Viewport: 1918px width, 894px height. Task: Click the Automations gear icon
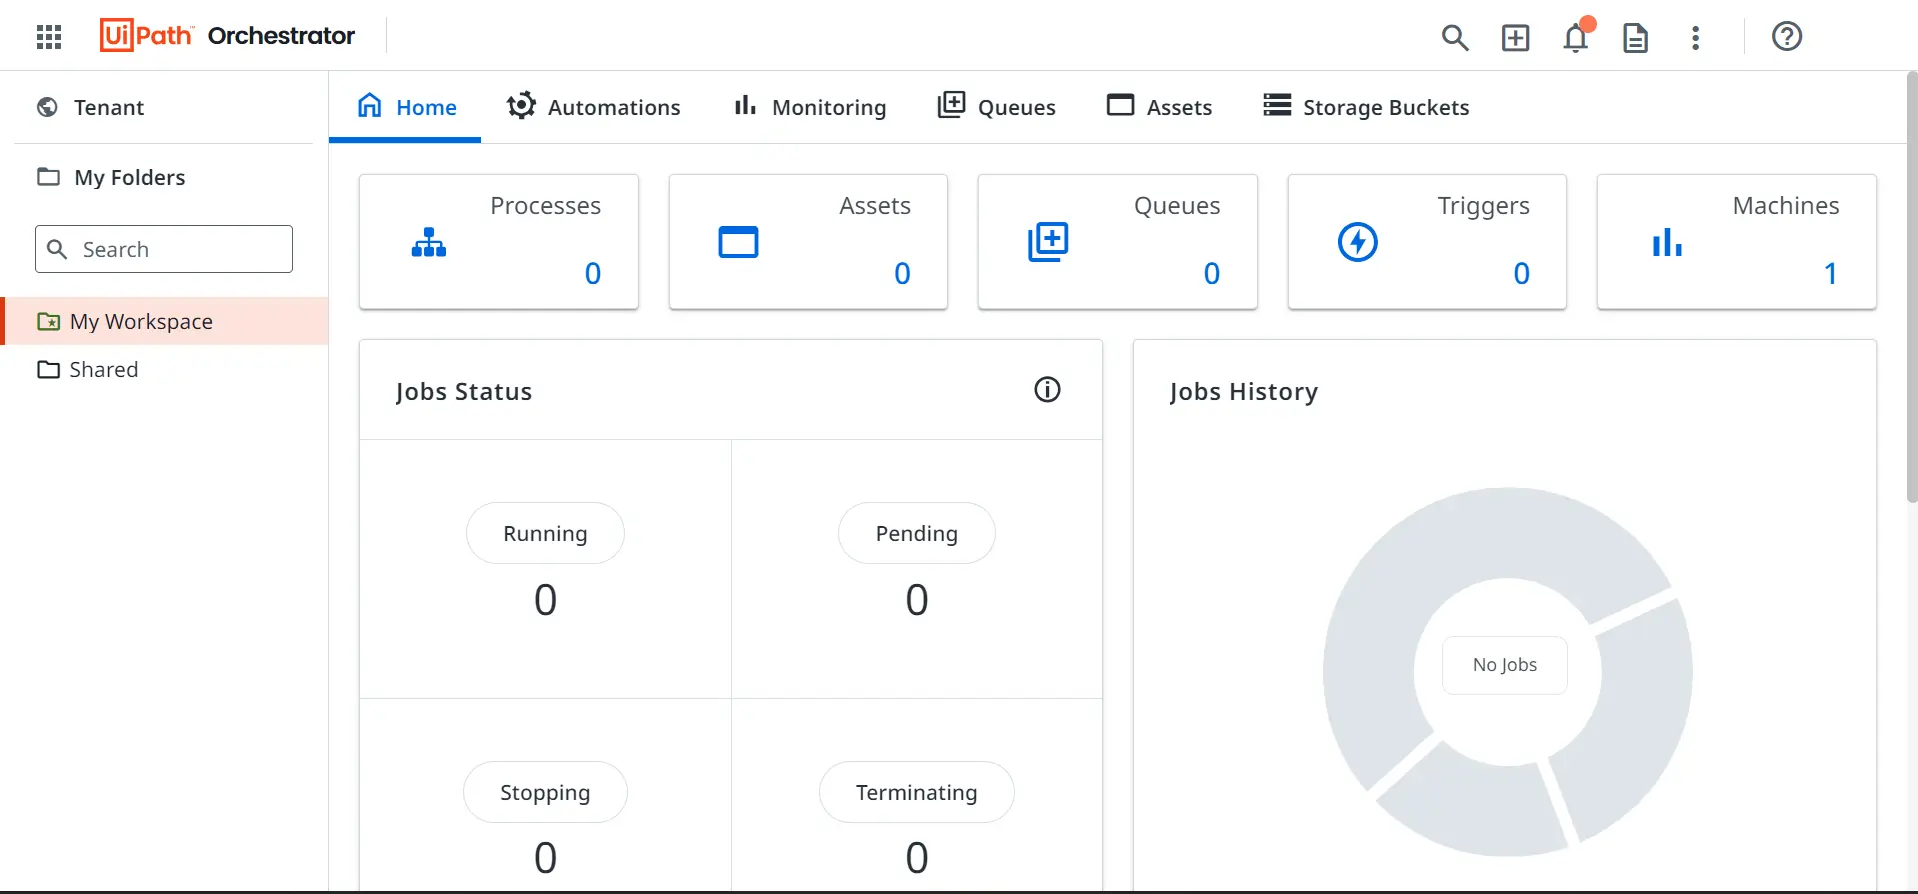tap(521, 106)
